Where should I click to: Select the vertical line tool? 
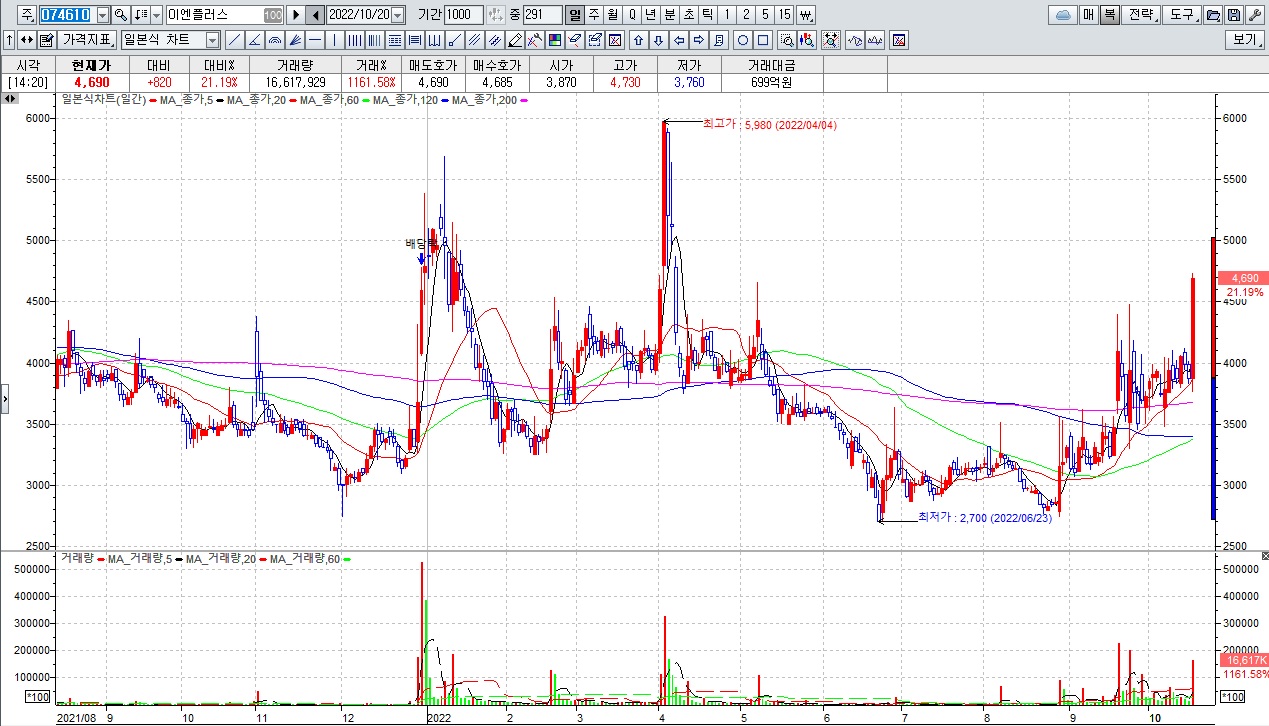tap(334, 40)
